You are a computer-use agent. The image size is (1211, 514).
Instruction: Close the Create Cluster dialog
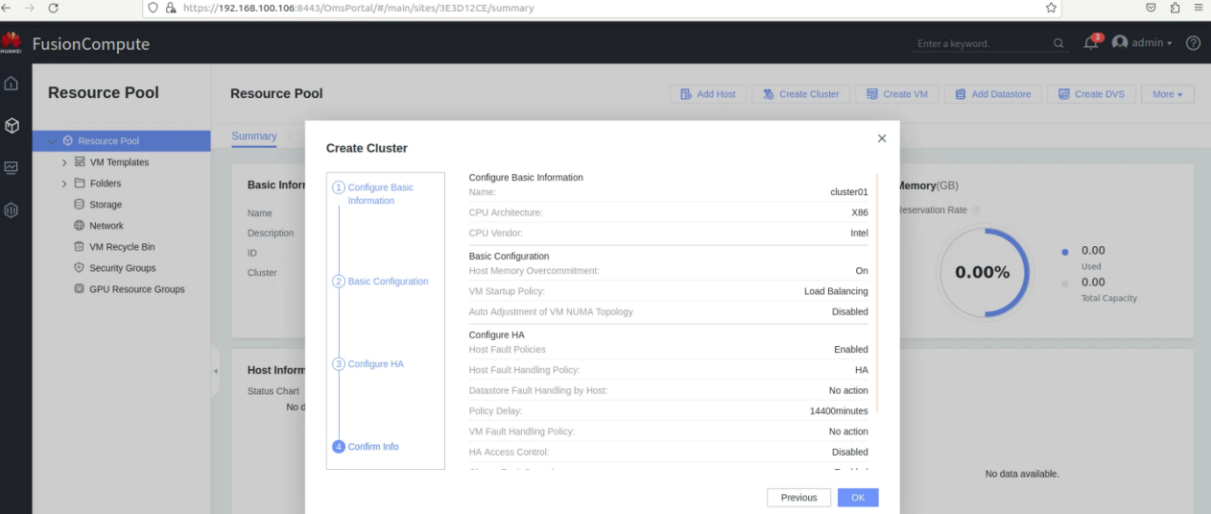pos(881,138)
